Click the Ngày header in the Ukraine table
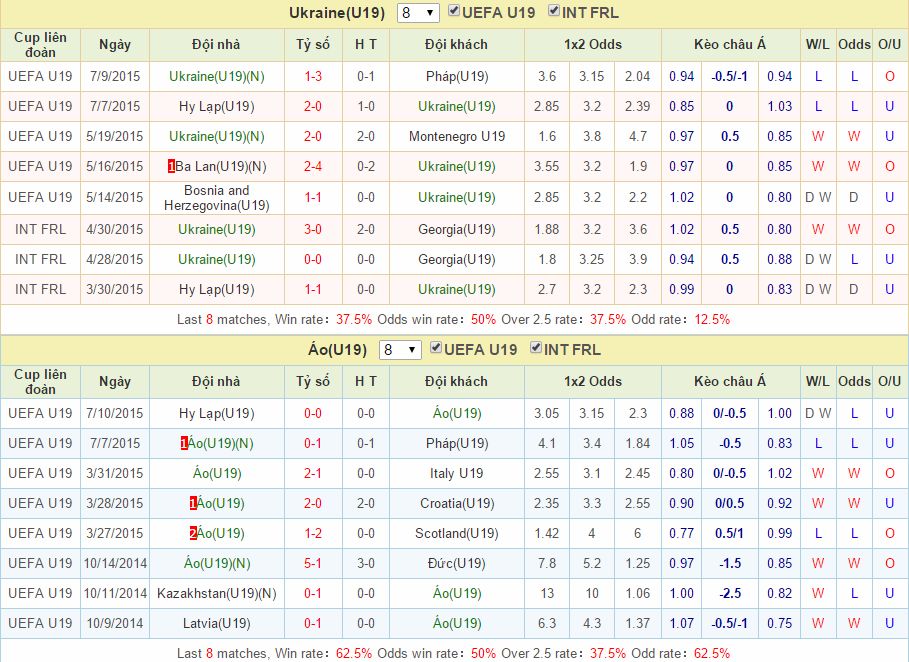 [x=115, y=45]
